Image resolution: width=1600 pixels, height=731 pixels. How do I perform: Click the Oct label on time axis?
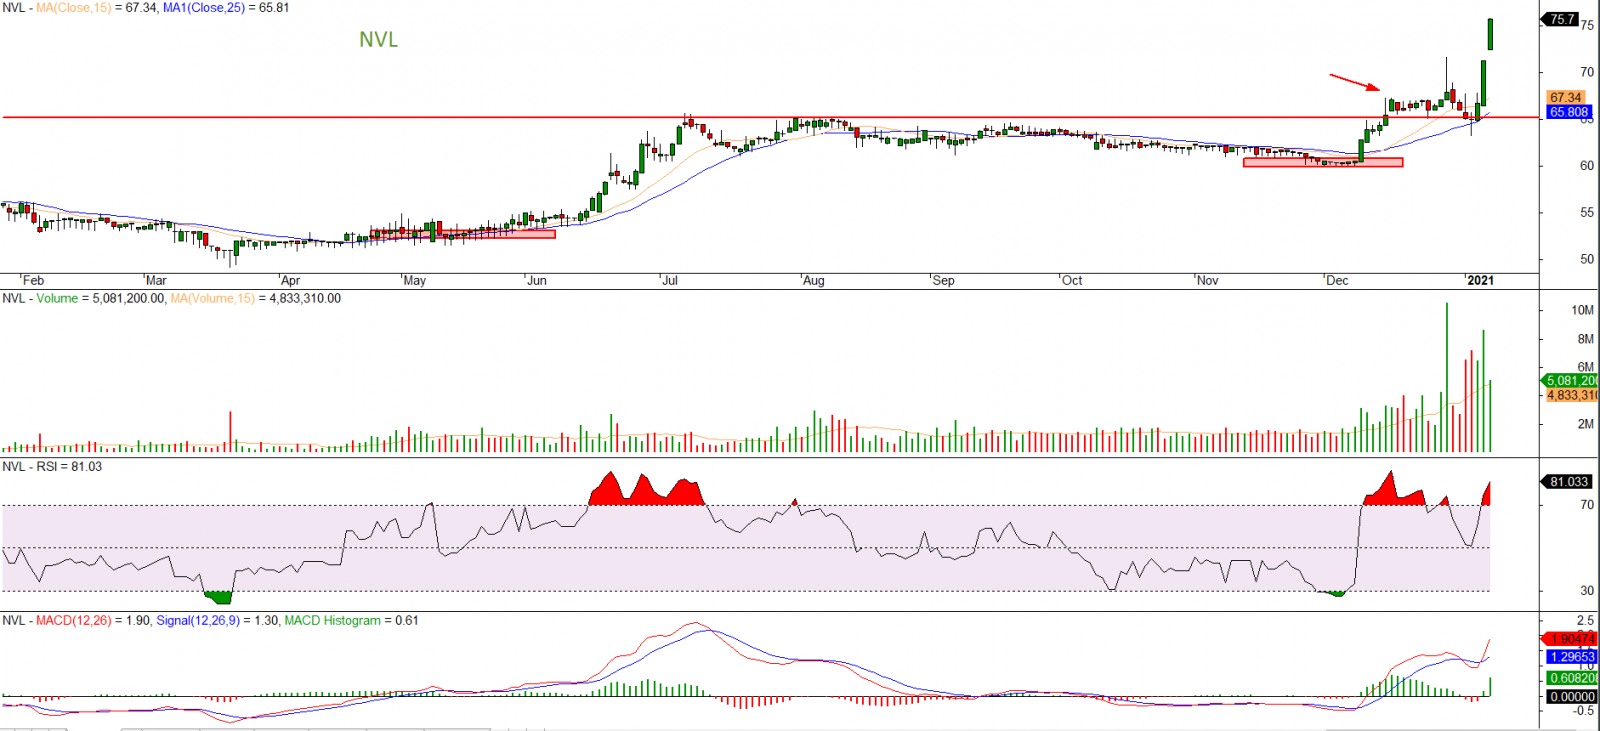click(1072, 281)
